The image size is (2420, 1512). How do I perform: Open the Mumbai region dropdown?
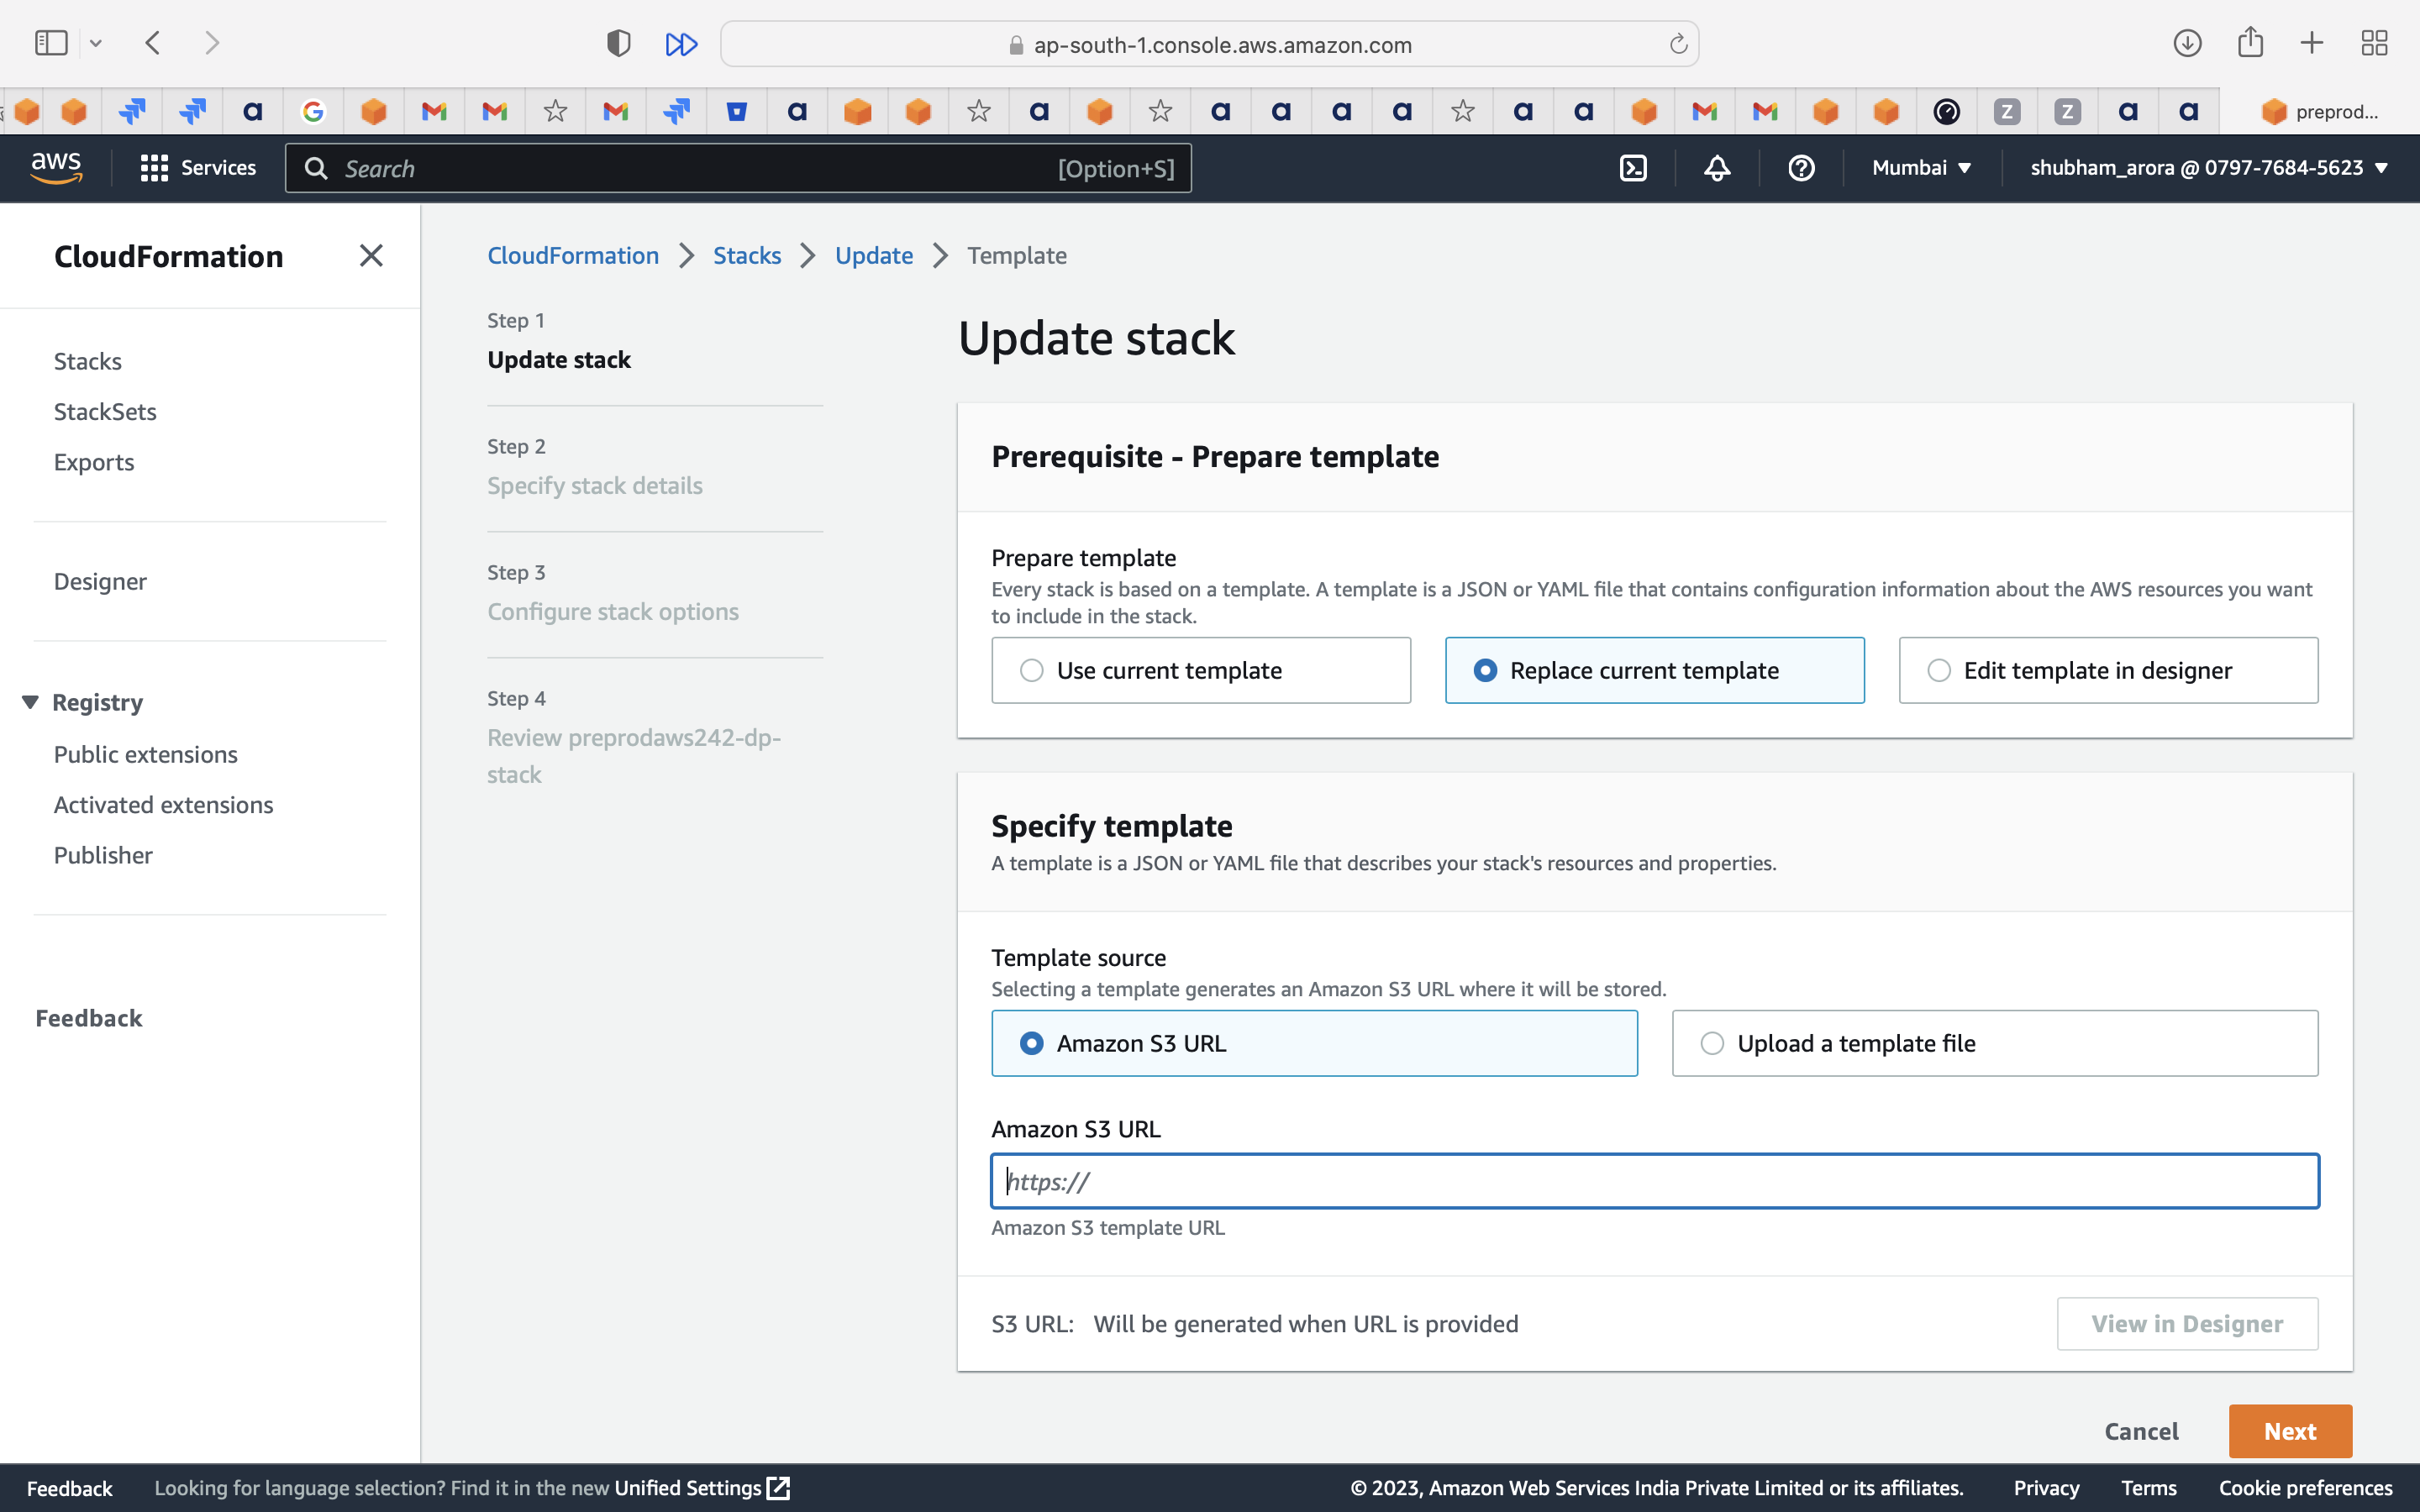tap(1921, 168)
